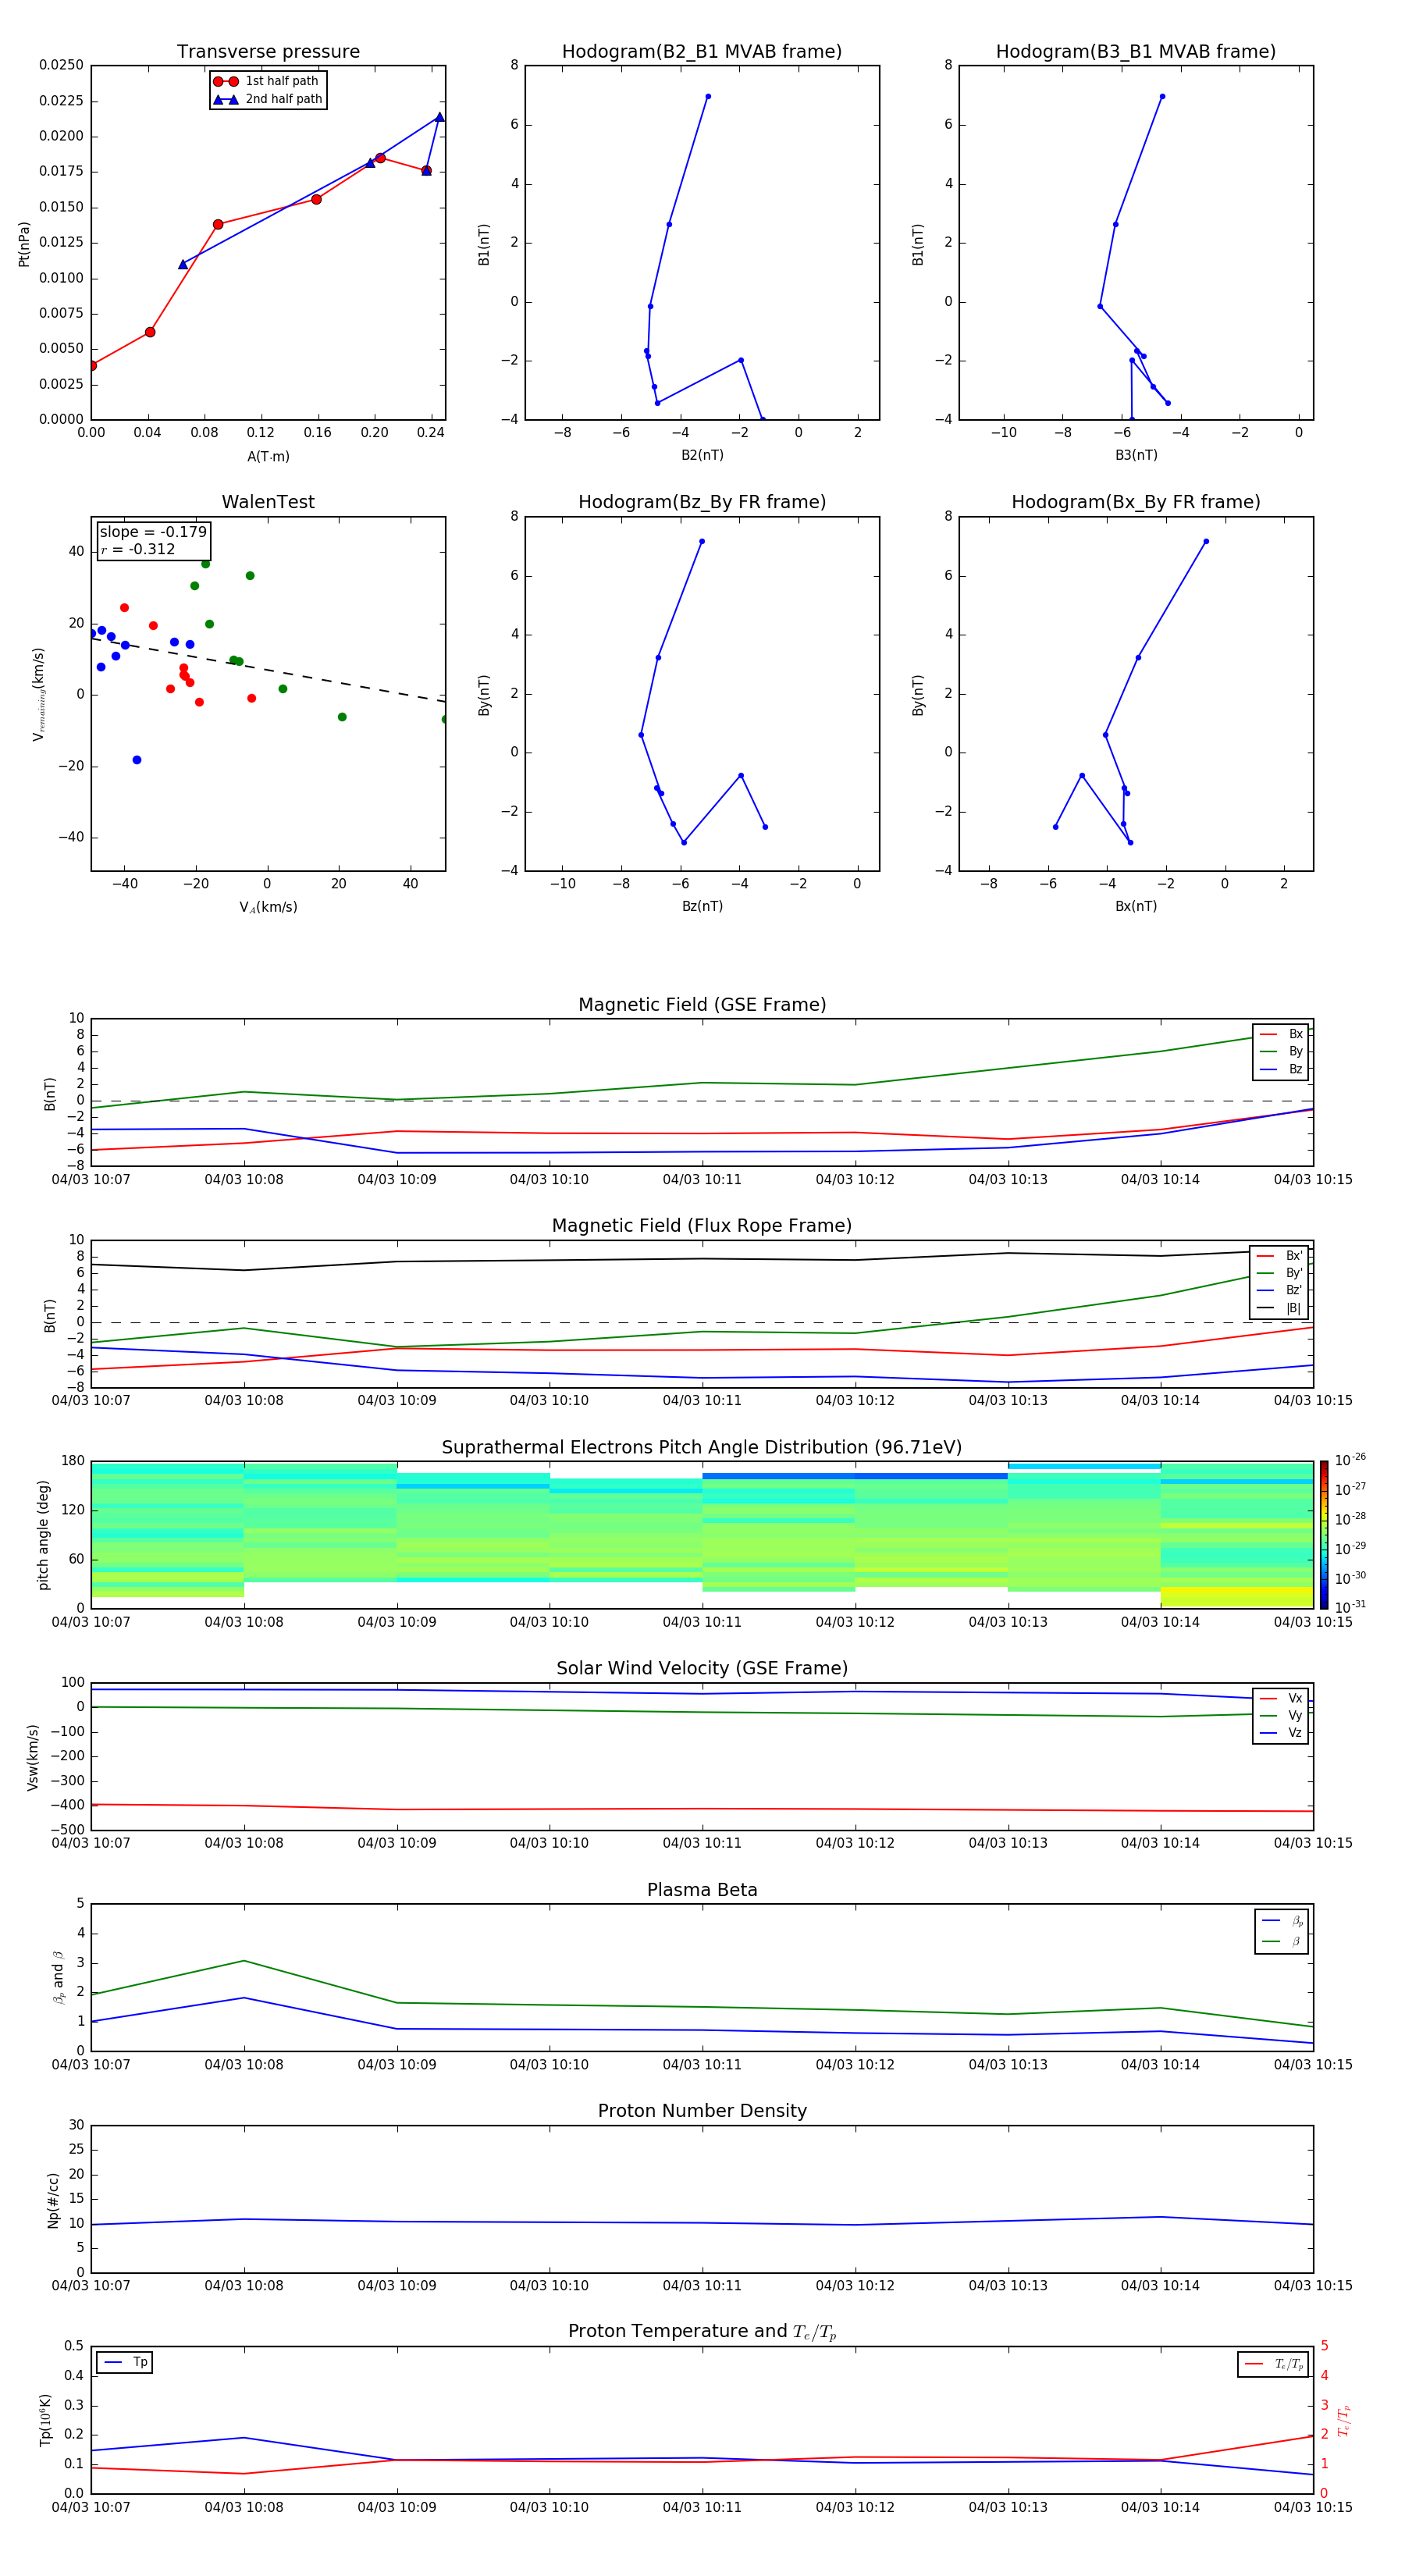
Task: Click the 'Hodogram(Bx_By FR frame)' title
Action: click(1136, 502)
